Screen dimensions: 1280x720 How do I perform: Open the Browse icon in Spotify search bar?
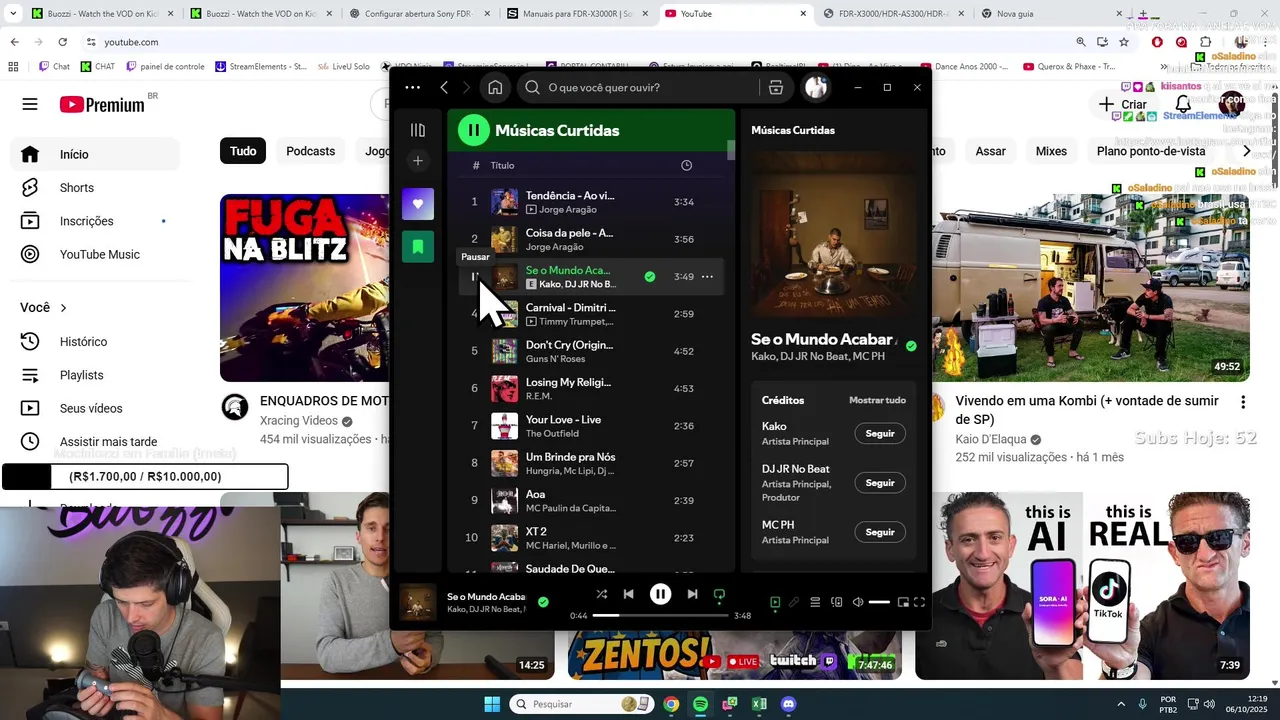click(x=775, y=88)
